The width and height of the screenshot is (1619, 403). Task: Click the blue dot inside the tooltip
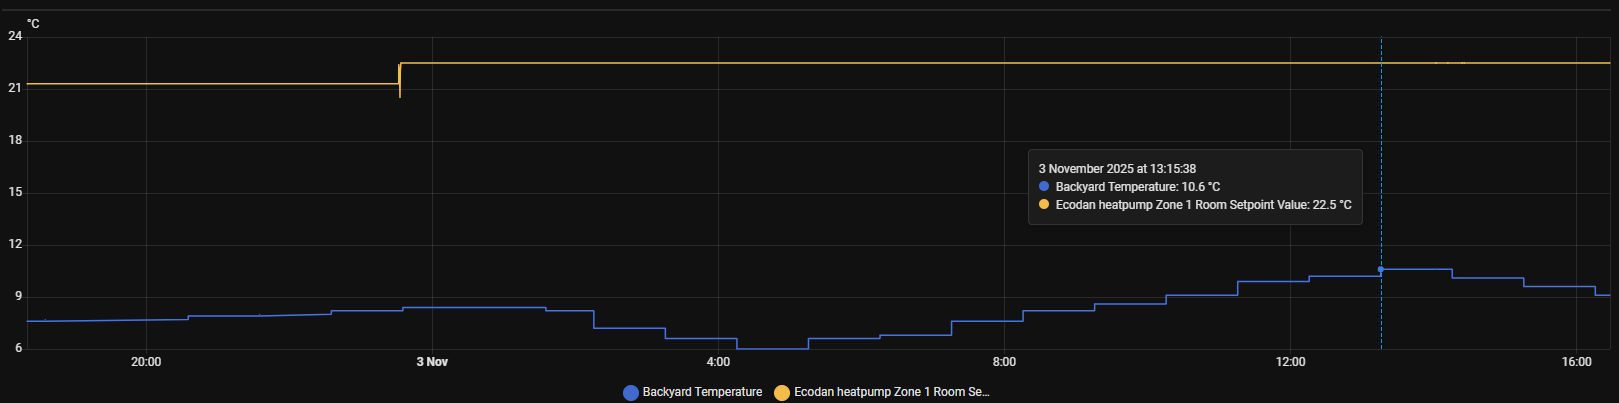1044,187
